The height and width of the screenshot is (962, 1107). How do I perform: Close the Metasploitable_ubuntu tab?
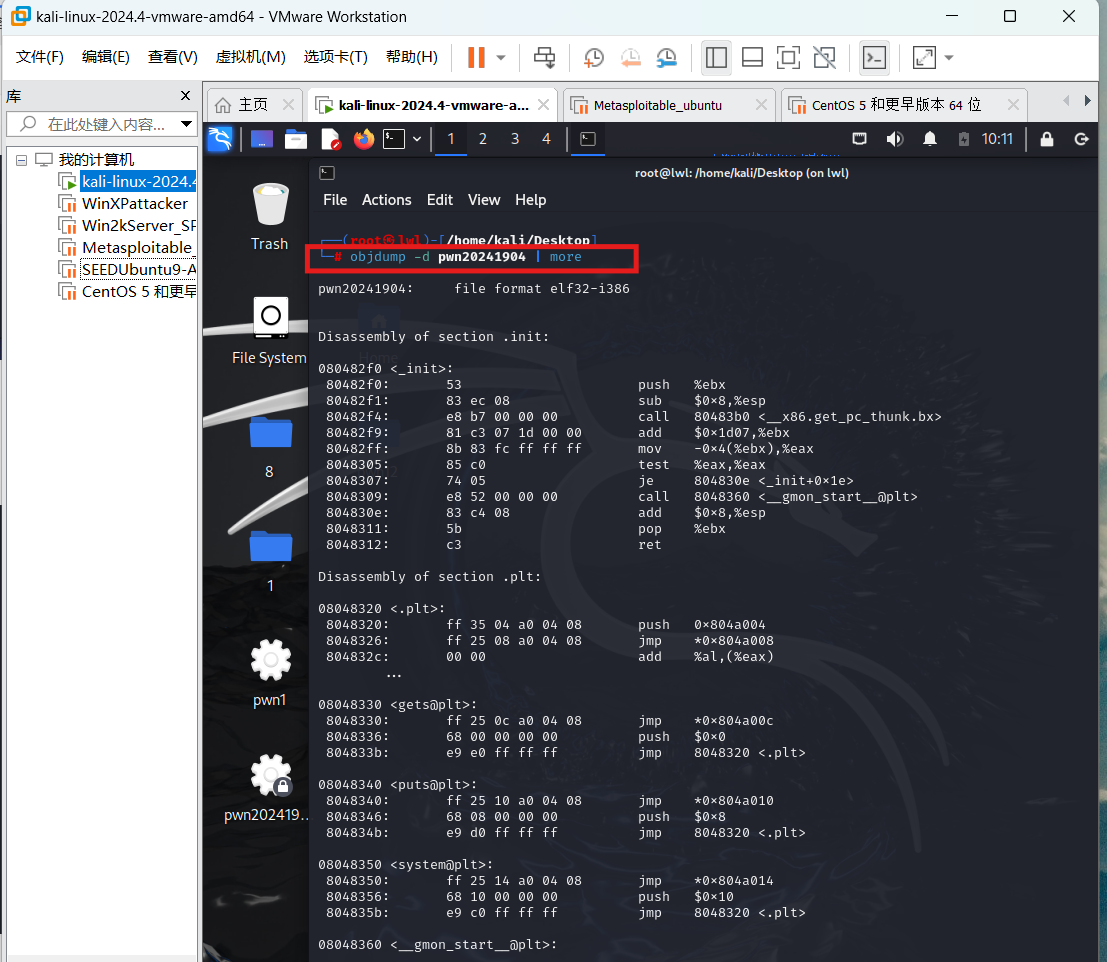pos(761,104)
